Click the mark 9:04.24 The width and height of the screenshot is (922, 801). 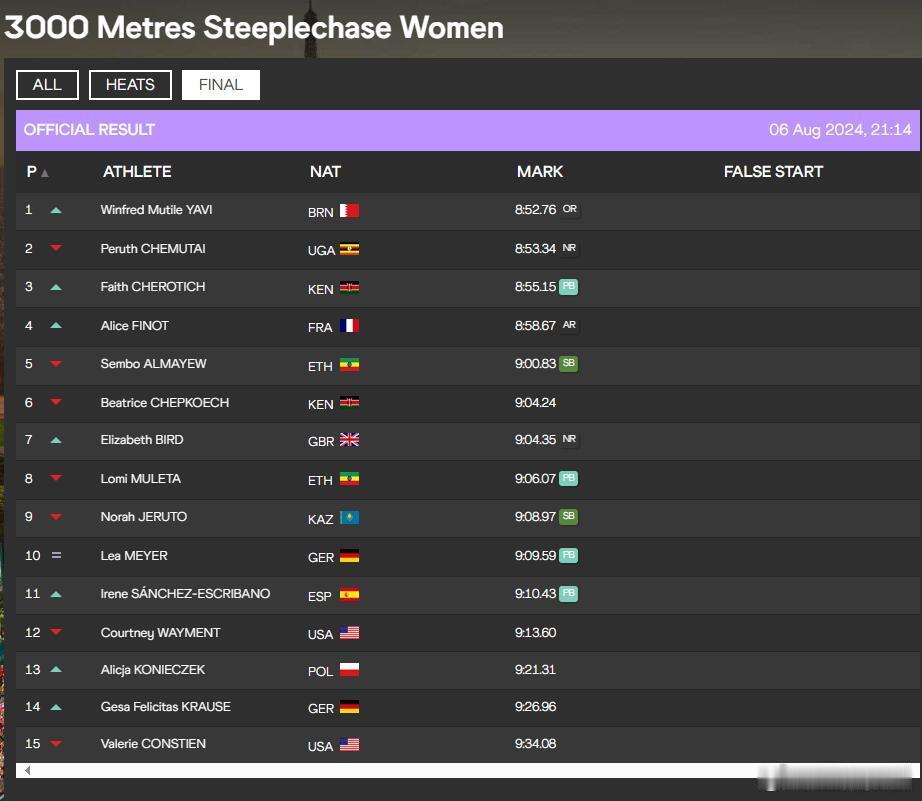click(x=535, y=402)
